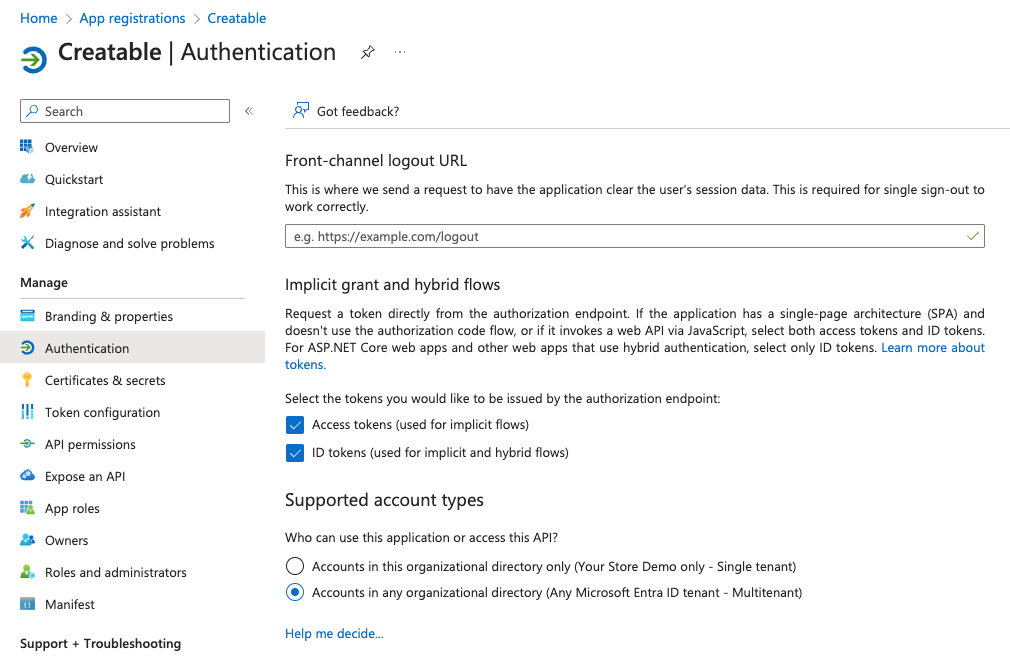This screenshot has width=1010, height=659.
Task: Click the Manage section heading
Action: (x=44, y=282)
